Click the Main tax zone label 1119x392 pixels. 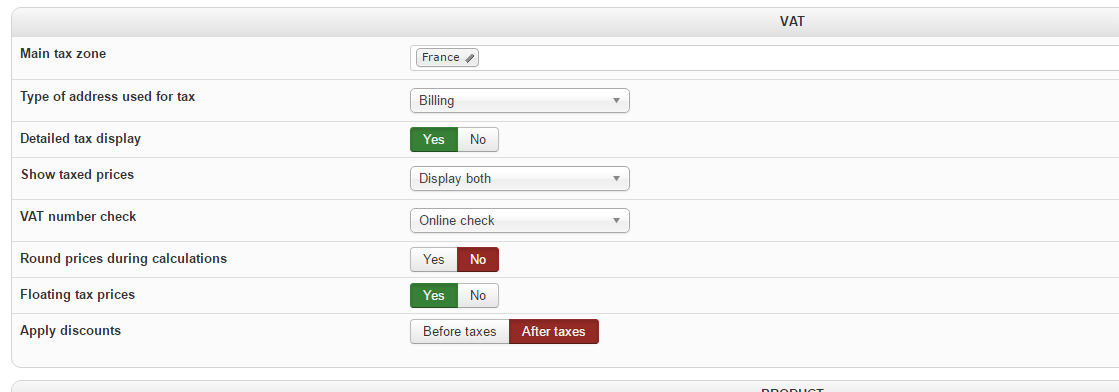(x=63, y=54)
